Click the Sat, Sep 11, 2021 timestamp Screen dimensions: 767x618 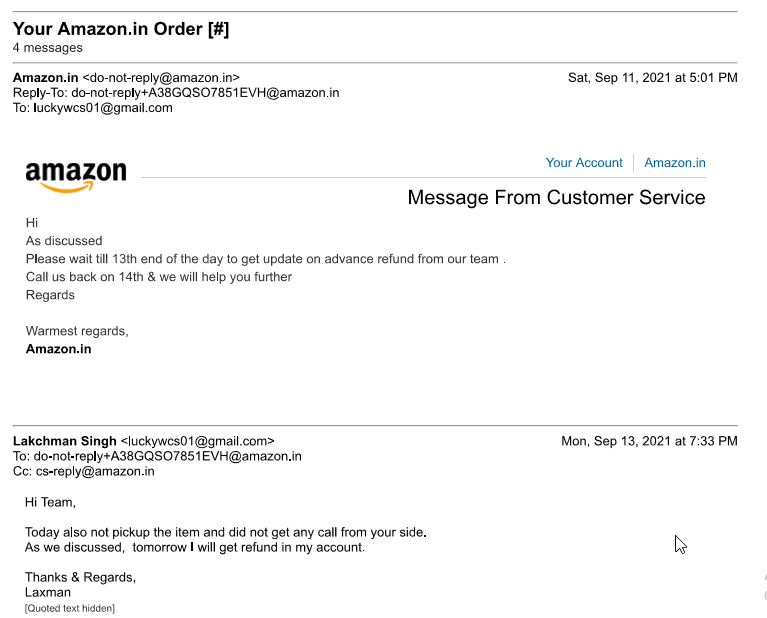[652, 77]
